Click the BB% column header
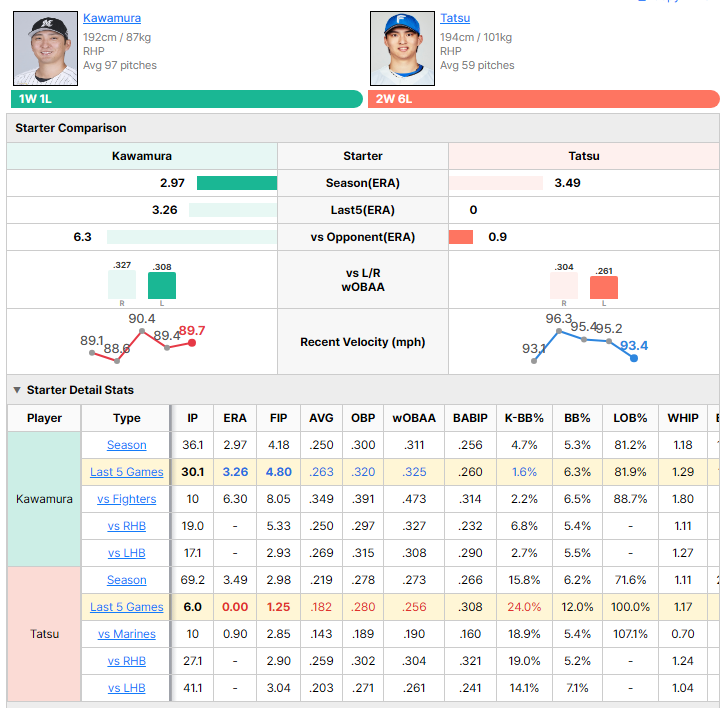Viewport: 726px width, 708px height. point(577,418)
